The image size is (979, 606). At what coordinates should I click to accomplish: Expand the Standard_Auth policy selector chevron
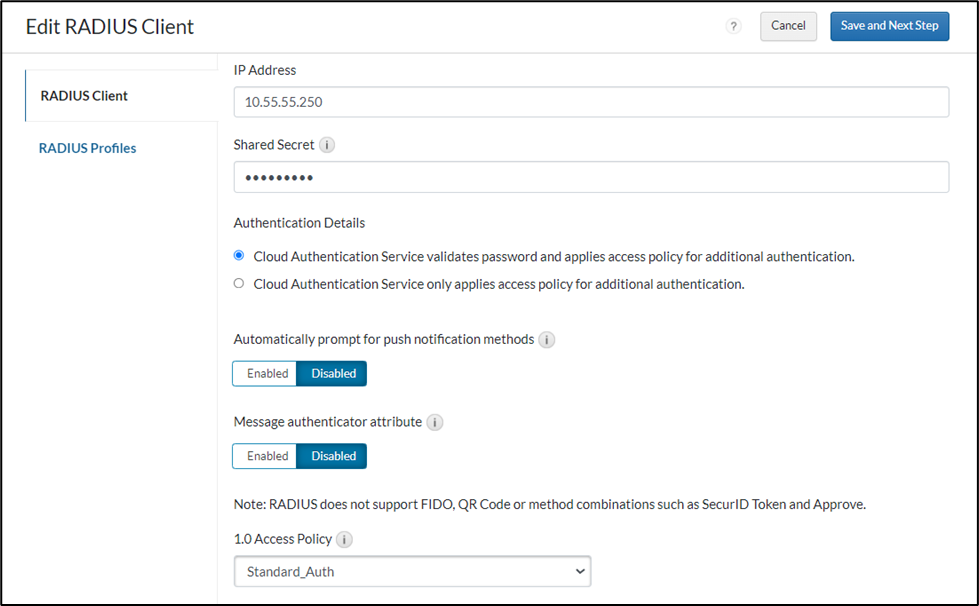tap(580, 571)
